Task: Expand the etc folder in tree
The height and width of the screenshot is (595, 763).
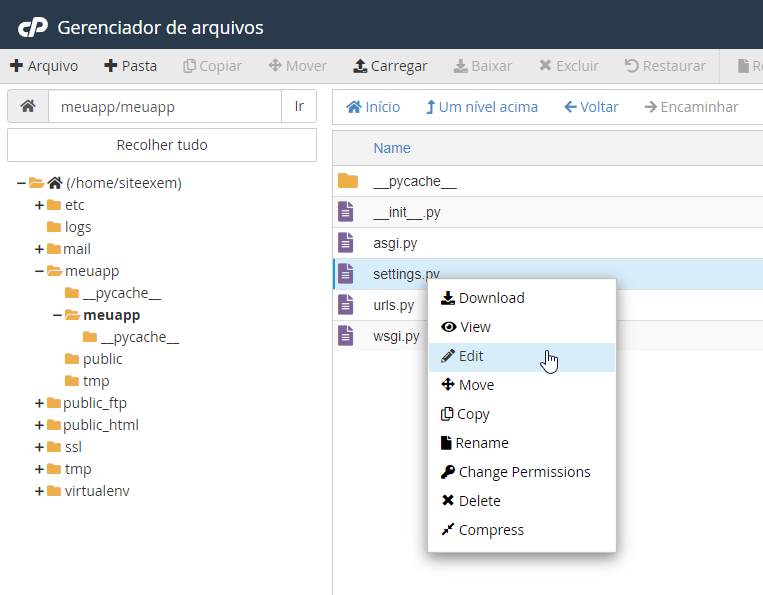Action: tap(39, 205)
